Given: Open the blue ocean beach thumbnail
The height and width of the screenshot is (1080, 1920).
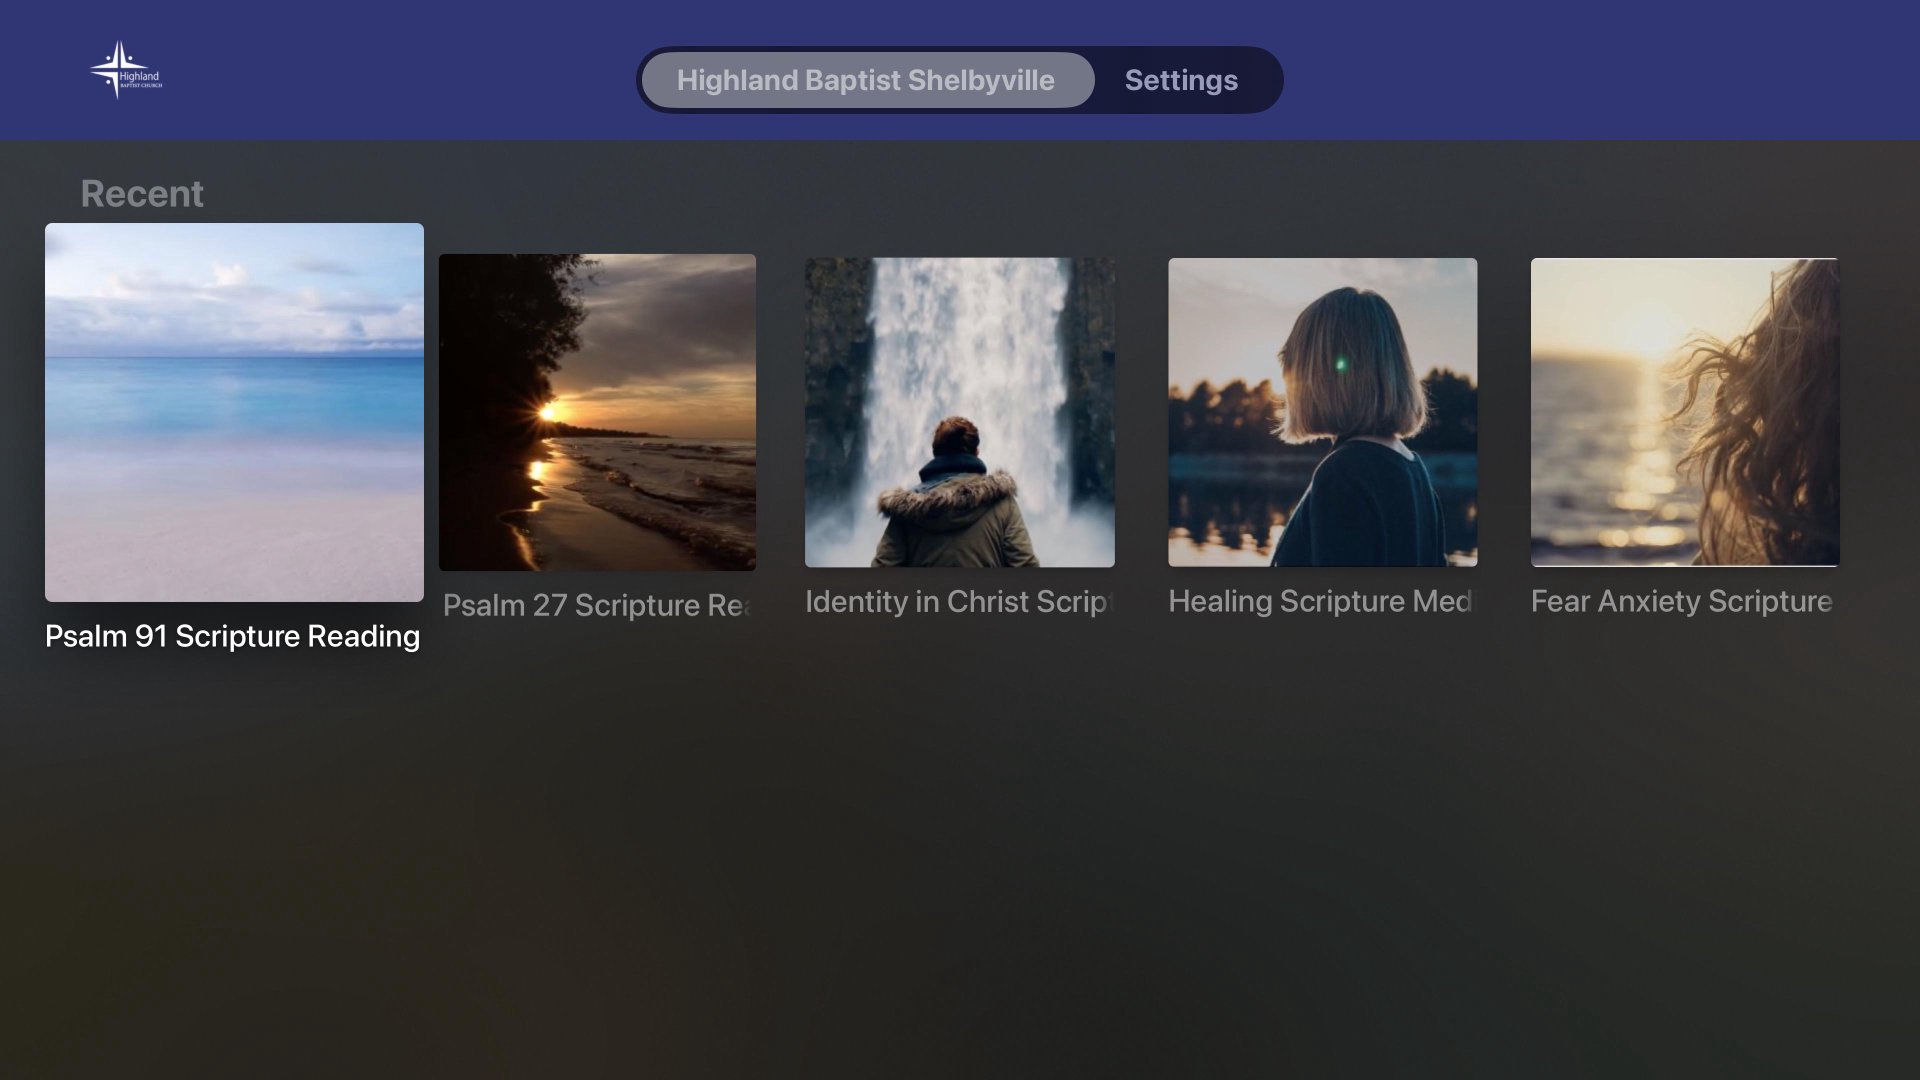Looking at the screenshot, I should point(234,411).
